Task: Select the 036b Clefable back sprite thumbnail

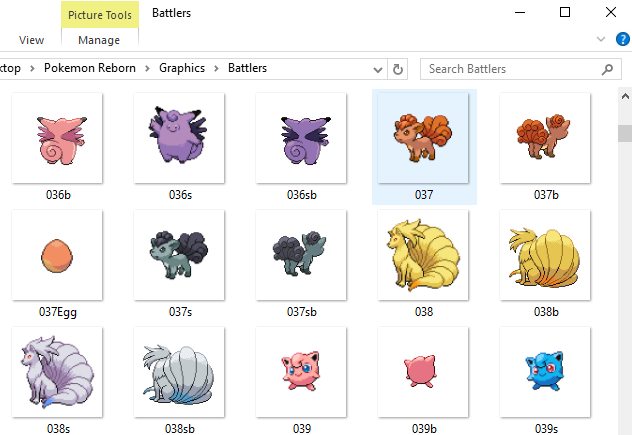Action: tap(57, 138)
